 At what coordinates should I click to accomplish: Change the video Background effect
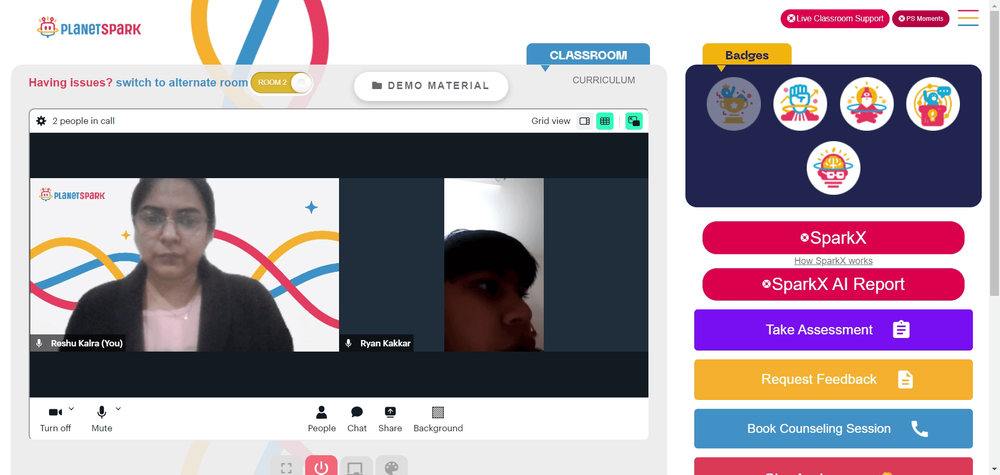[438, 419]
